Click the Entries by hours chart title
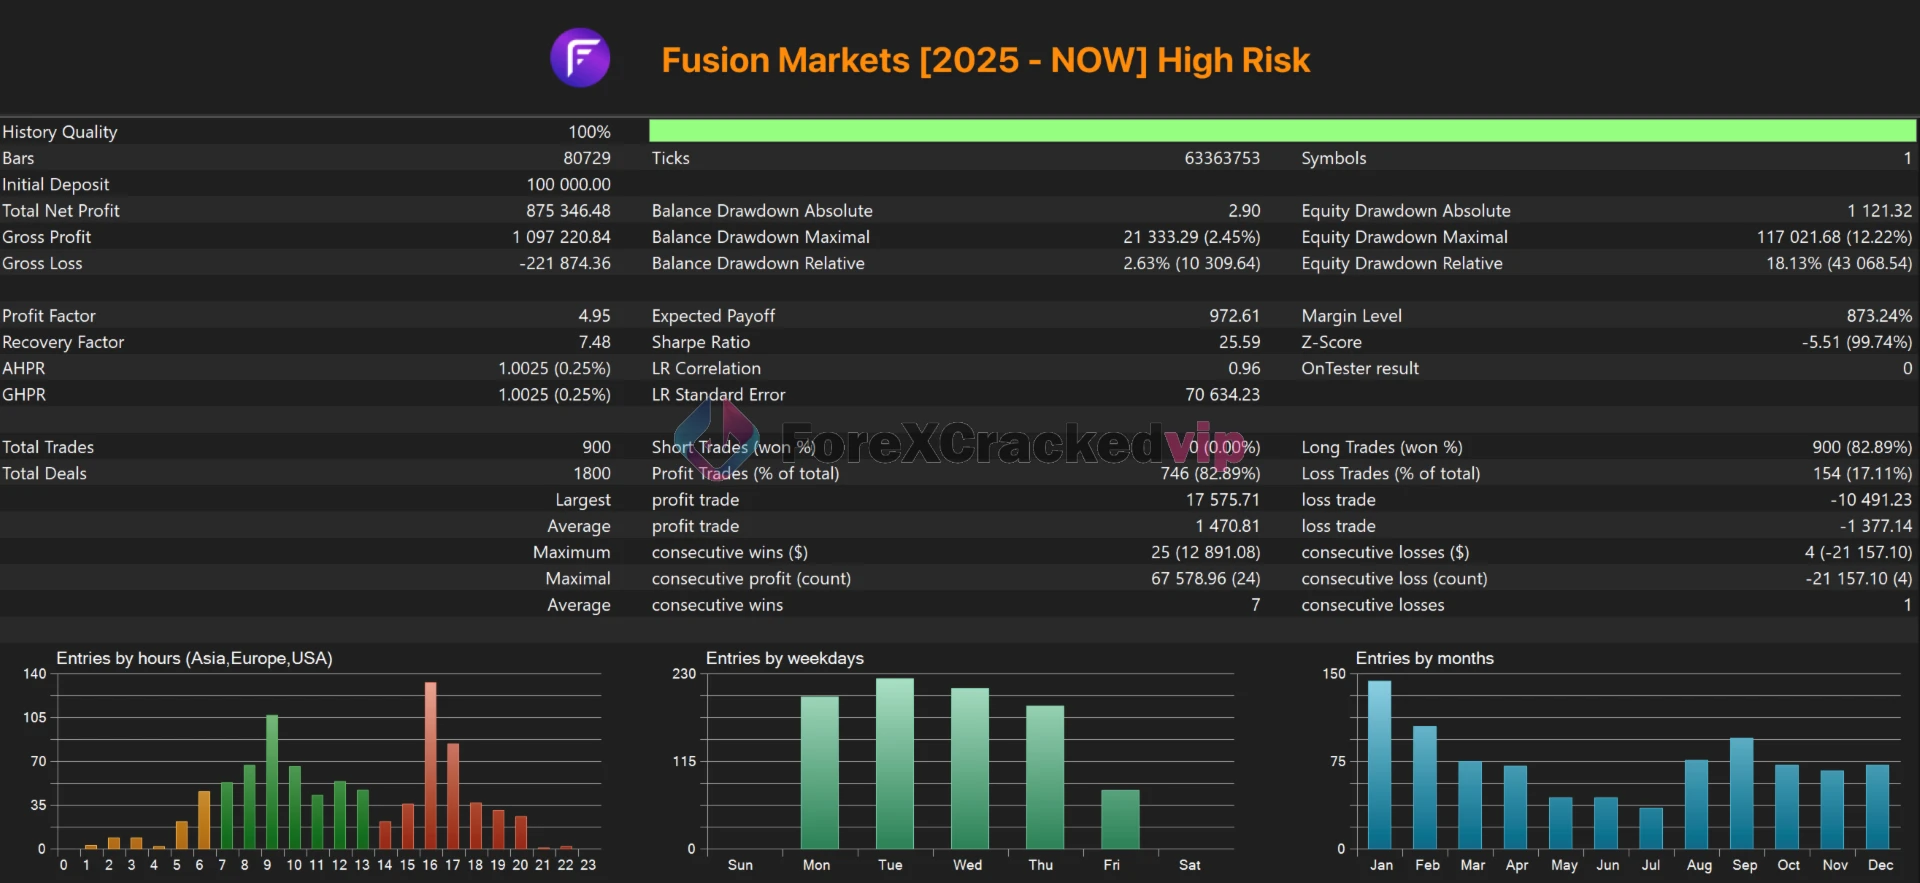Viewport: 1920px width, 883px height. pyautogui.click(x=194, y=658)
